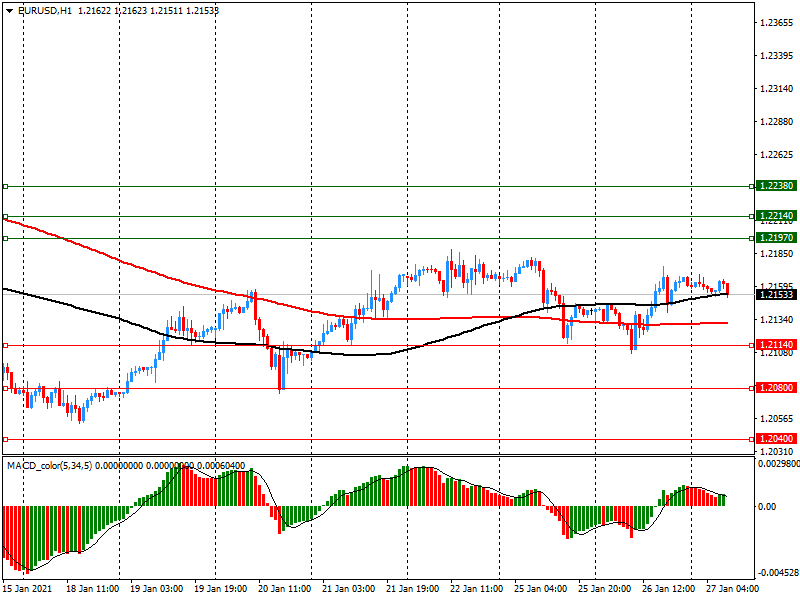This screenshot has height=600, width=800.
Task: Click the 19 Jan 19:00 time label
Action: (x=220, y=589)
